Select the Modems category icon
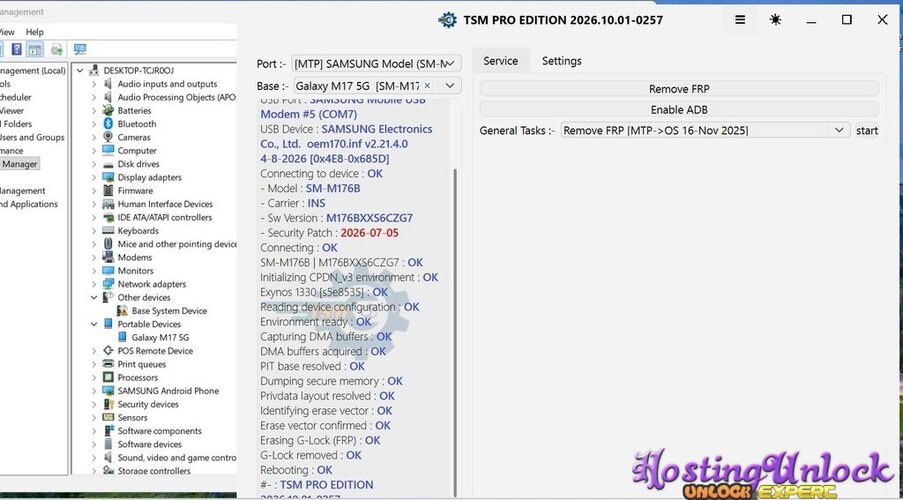This screenshot has width=903, height=500. [x=108, y=257]
